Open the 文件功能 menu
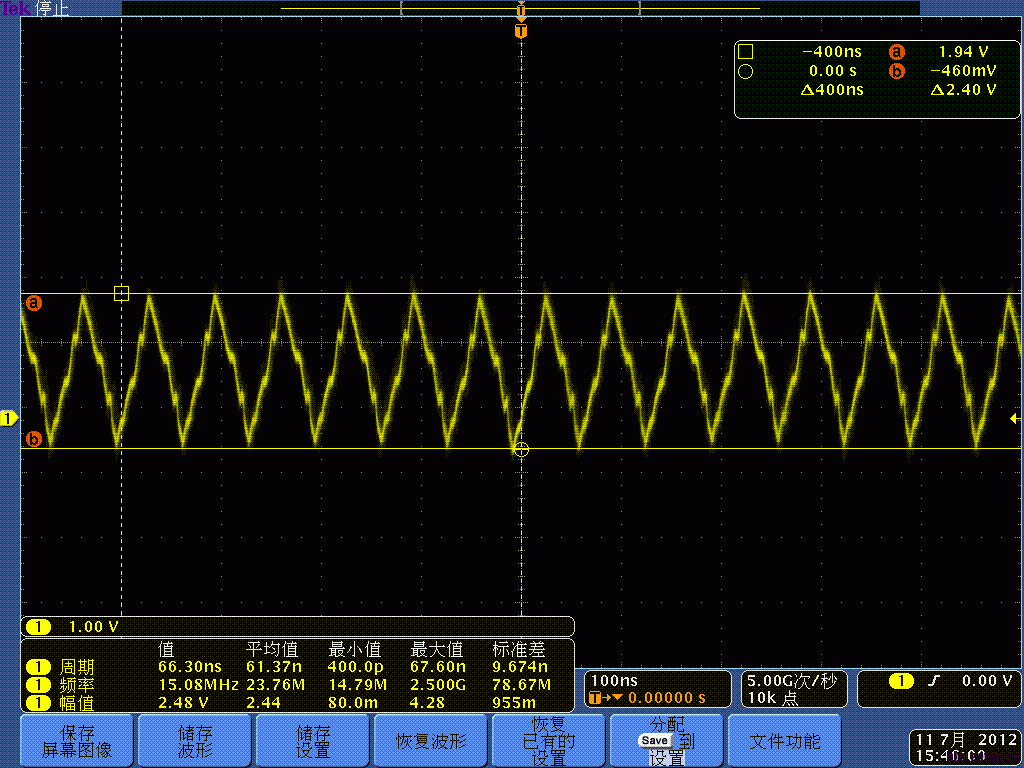The width and height of the screenshot is (1024, 768). point(785,741)
